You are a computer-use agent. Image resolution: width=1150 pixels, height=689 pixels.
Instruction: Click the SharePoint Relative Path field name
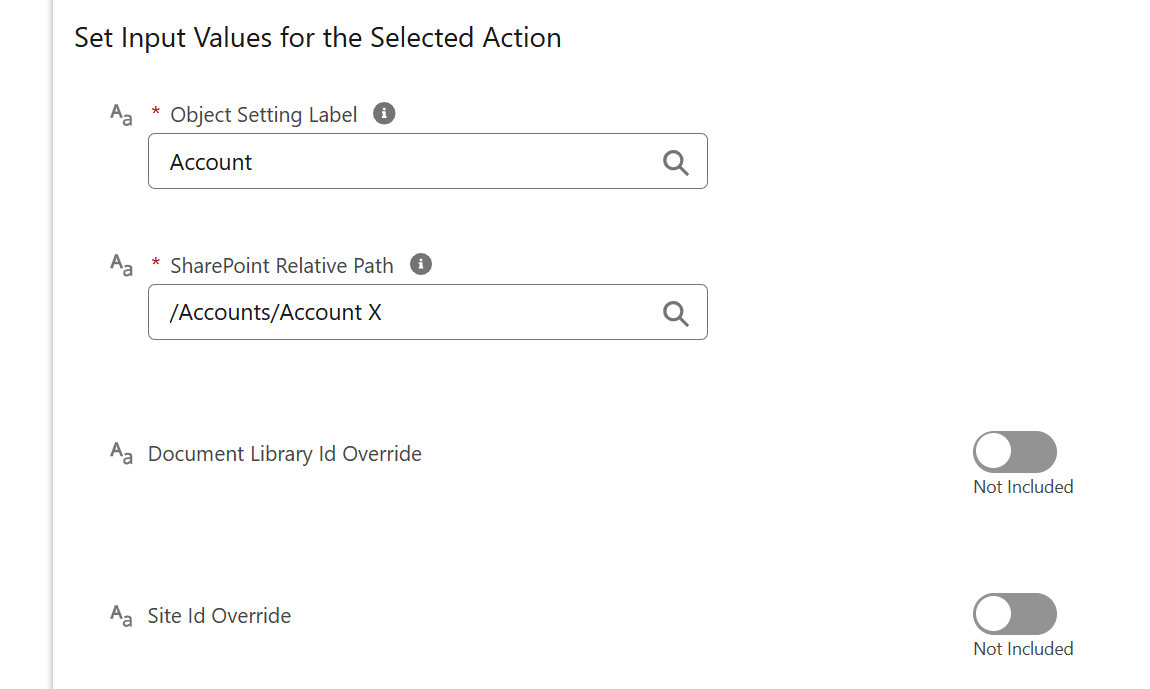tap(282, 266)
